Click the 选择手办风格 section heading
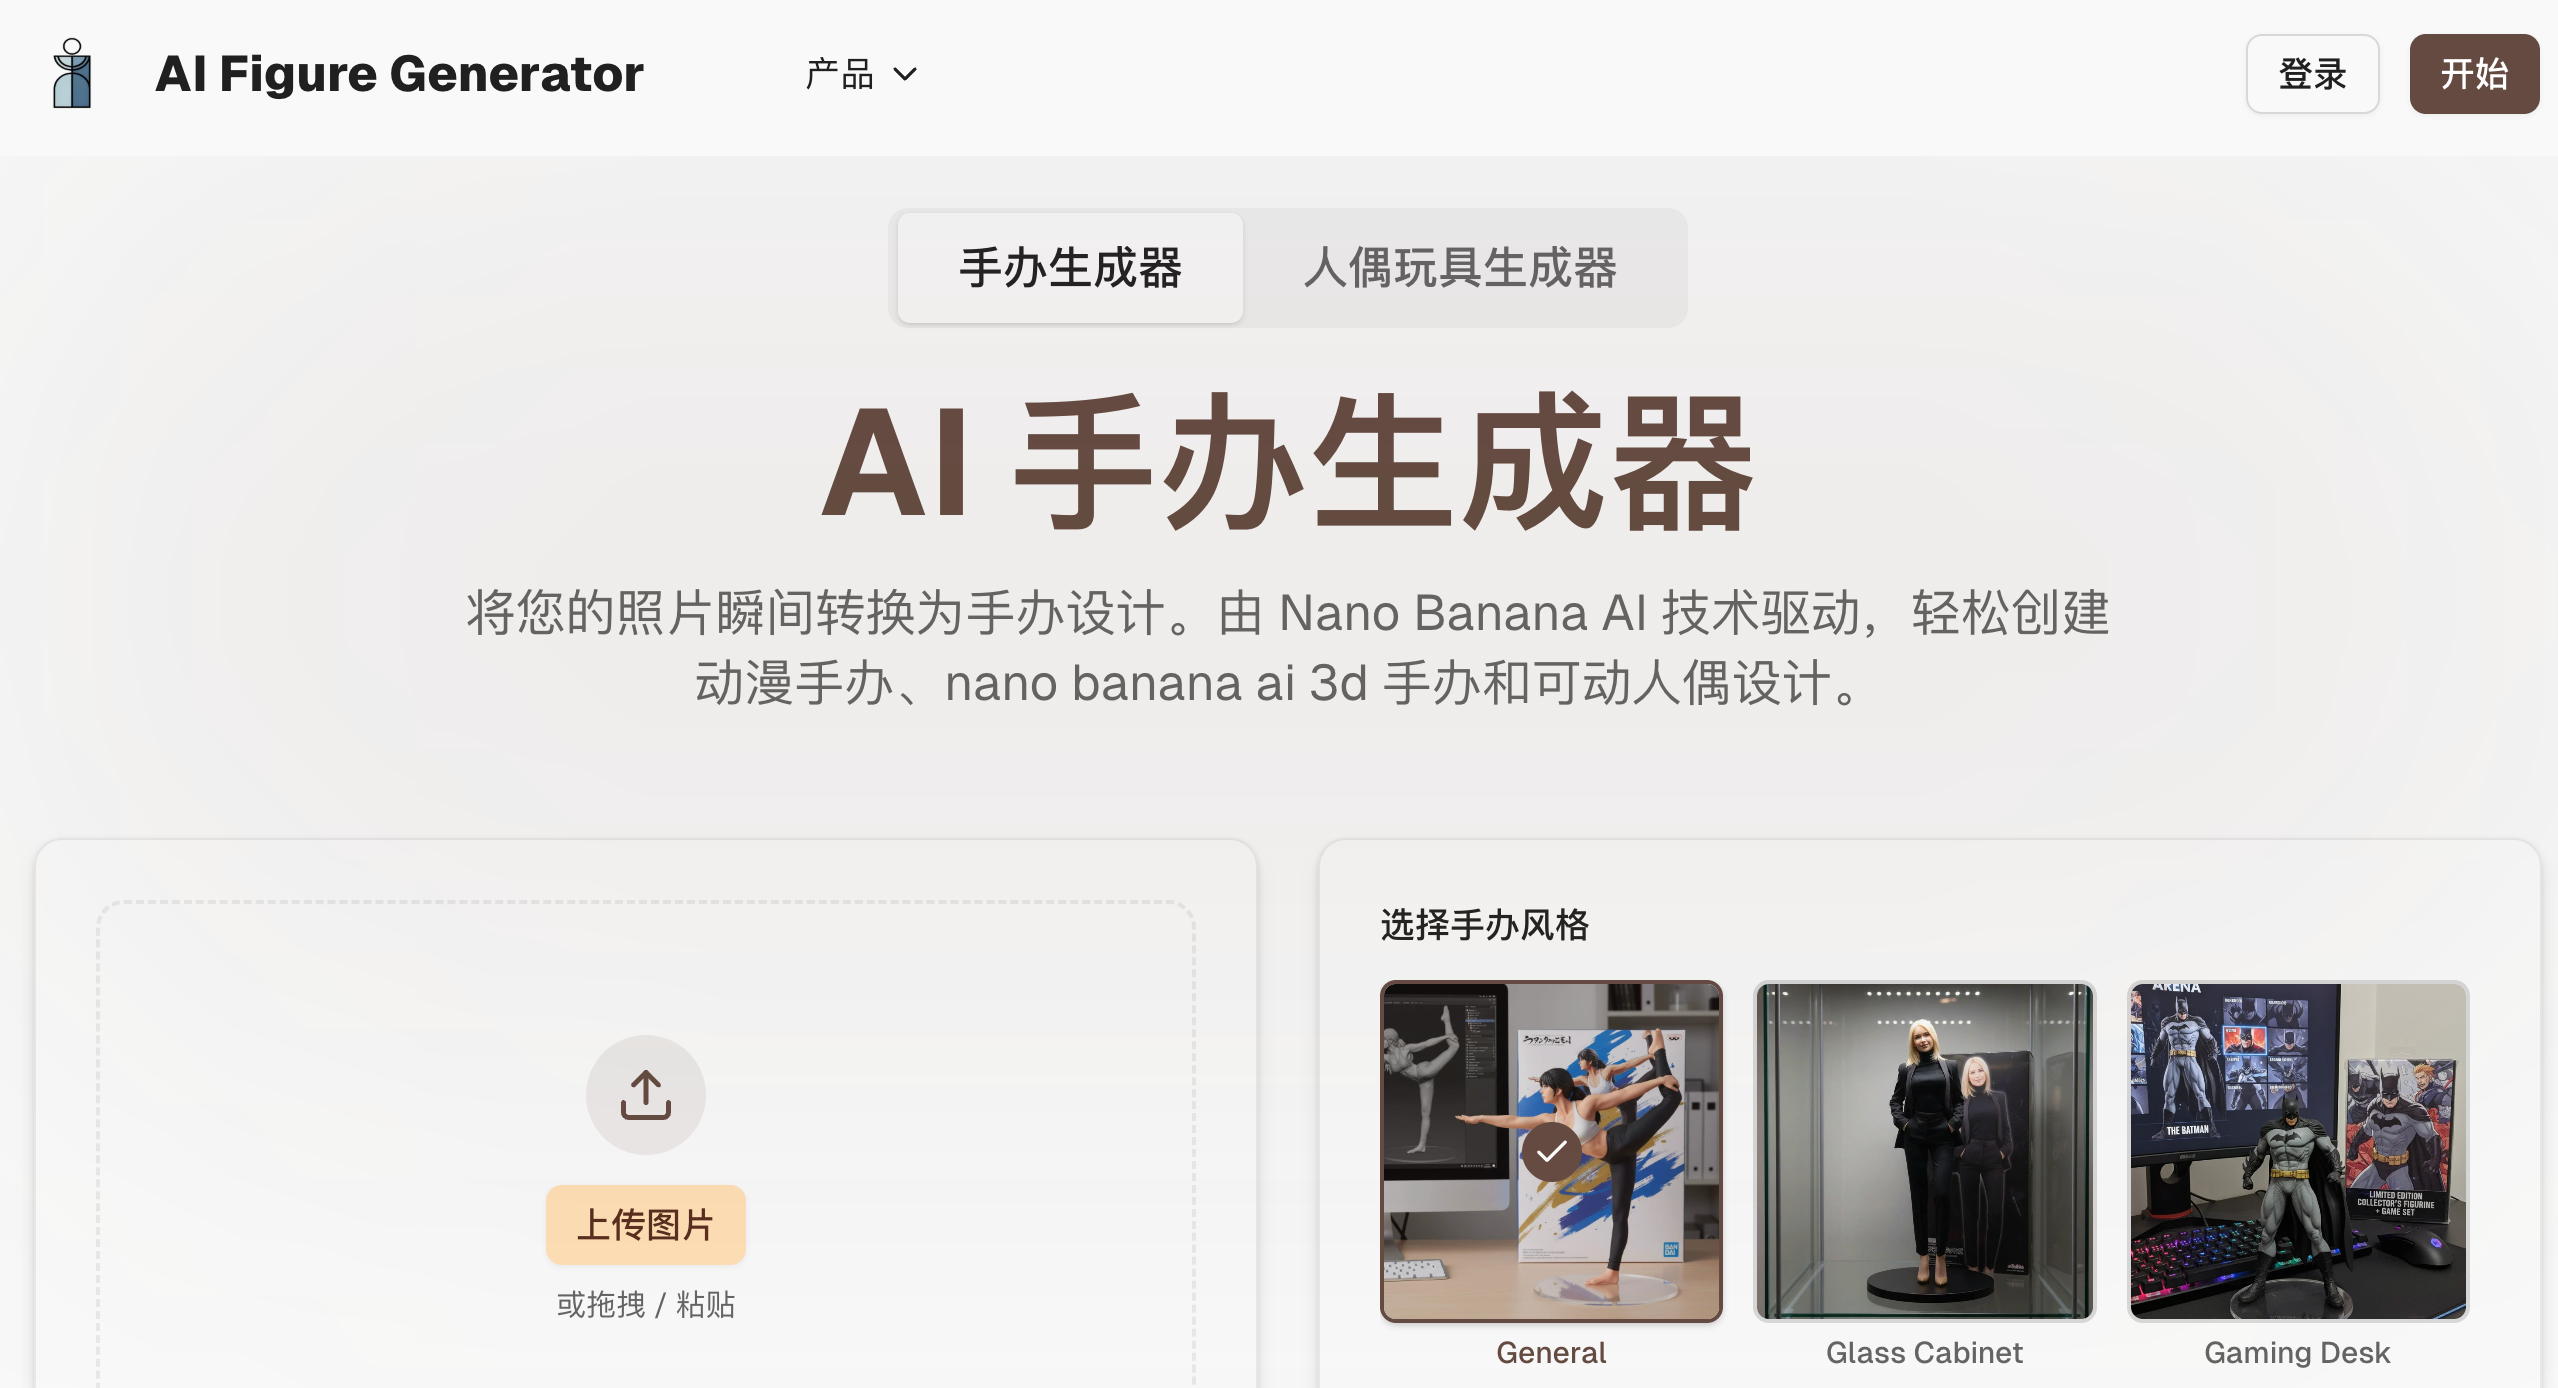2558x1388 pixels. (1484, 925)
